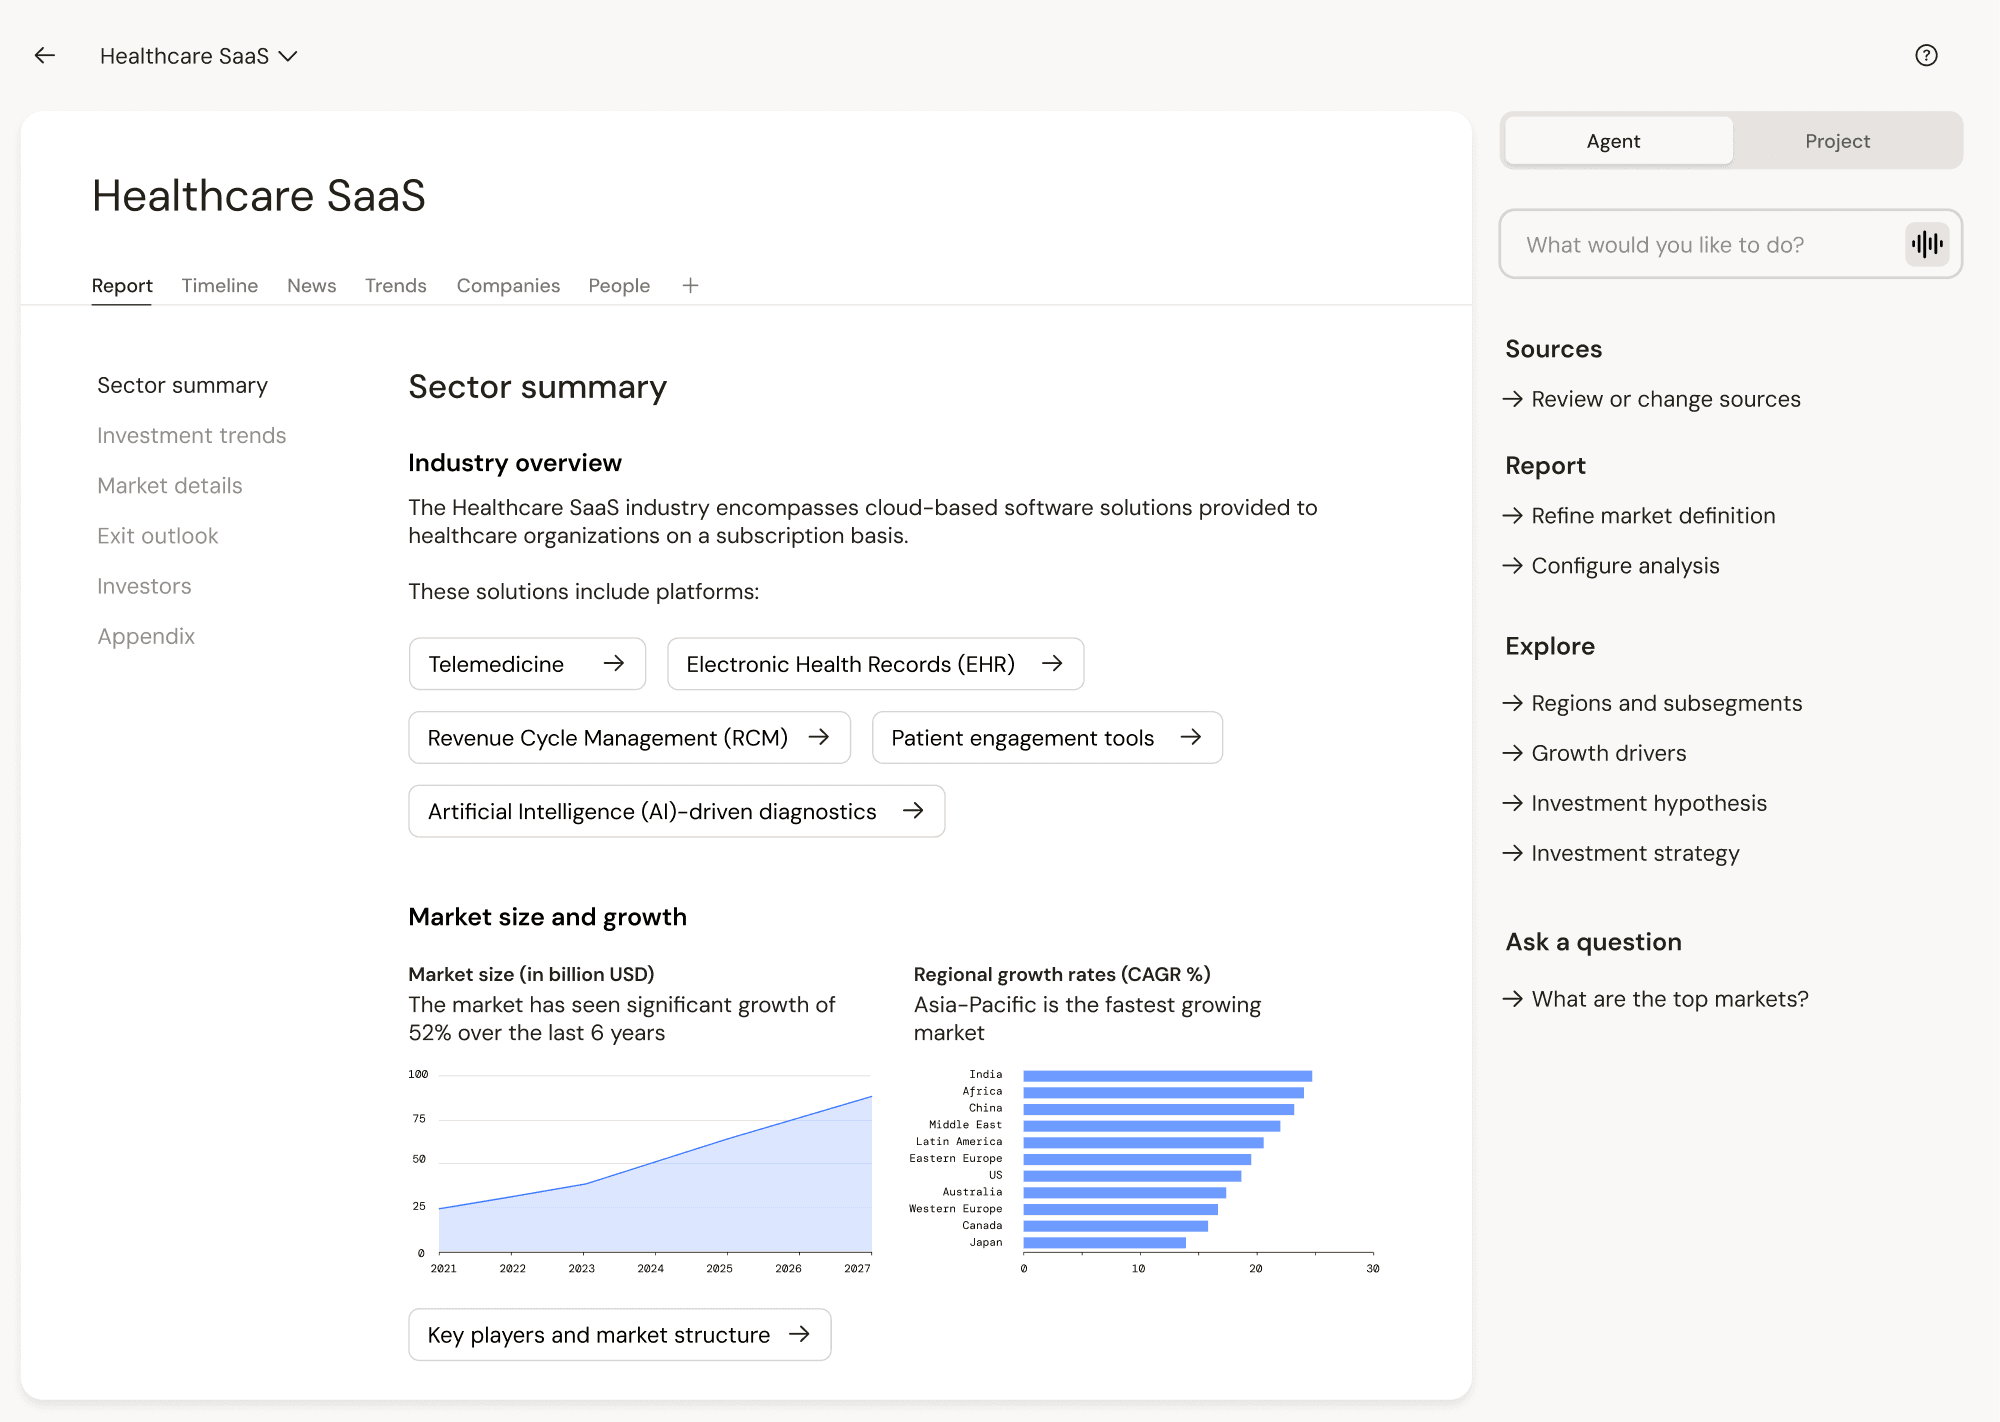Switch to the Project toggle
This screenshot has height=1422, width=2000.
coord(1838,141)
